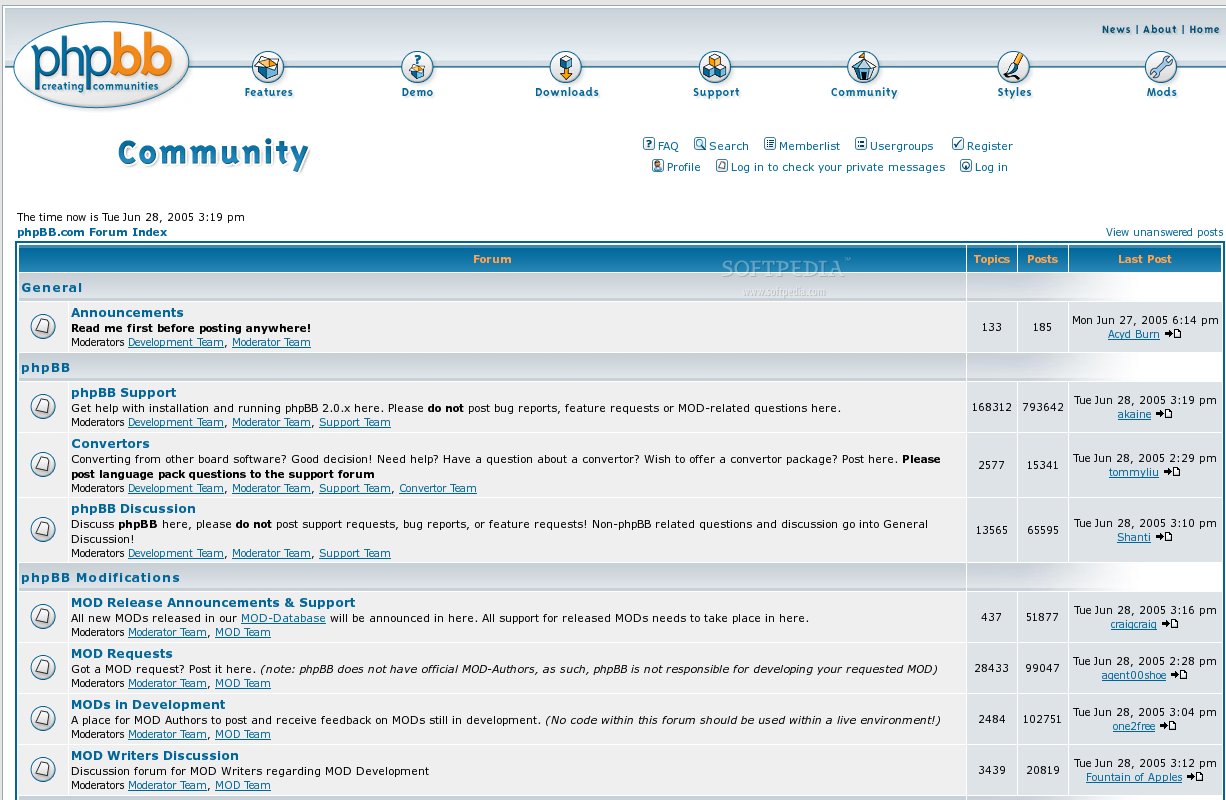This screenshot has width=1226, height=800.
Task: Click the phpBB Discussion folder icon
Action: [43, 529]
